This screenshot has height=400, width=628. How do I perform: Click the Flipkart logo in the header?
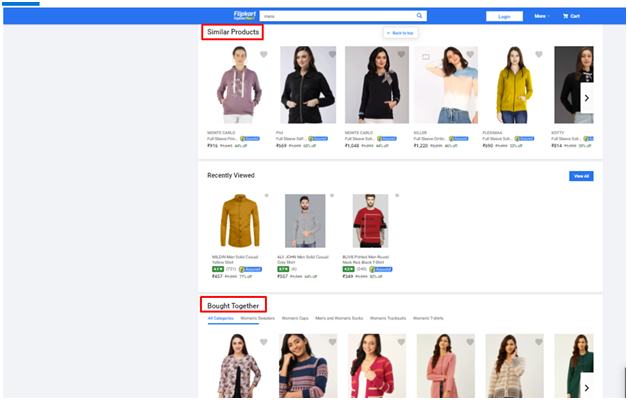coord(245,15)
